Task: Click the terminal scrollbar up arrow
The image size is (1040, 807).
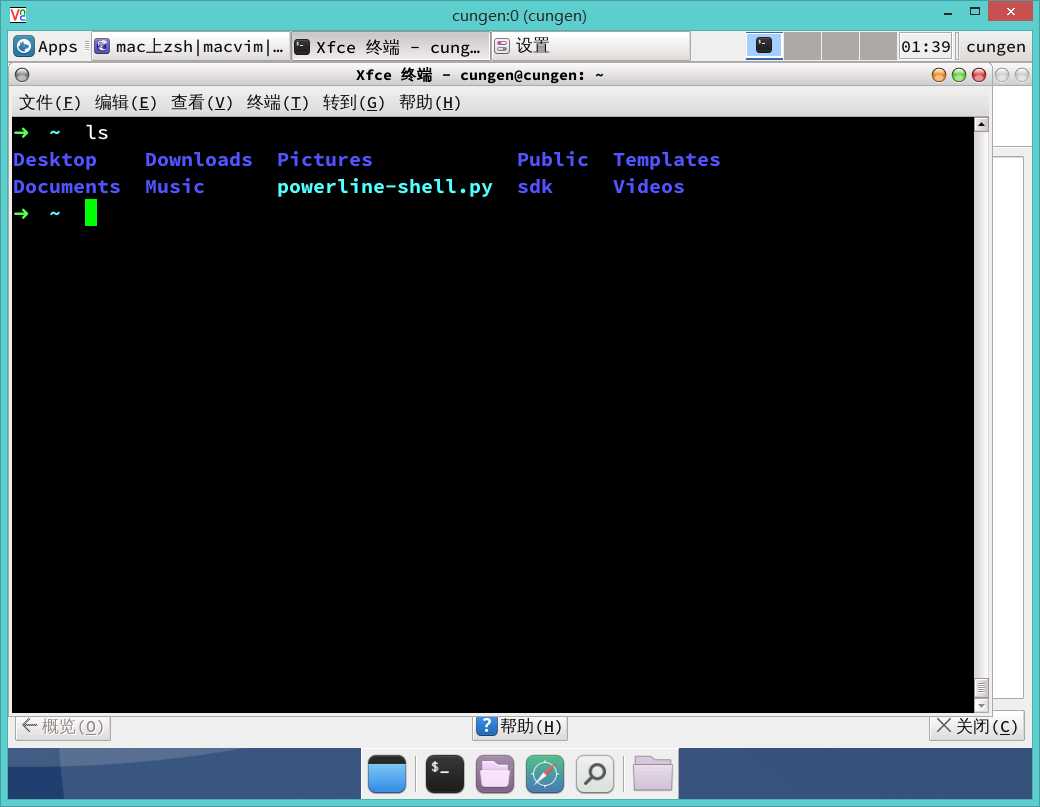Action: pyautogui.click(x=981, y=125)
